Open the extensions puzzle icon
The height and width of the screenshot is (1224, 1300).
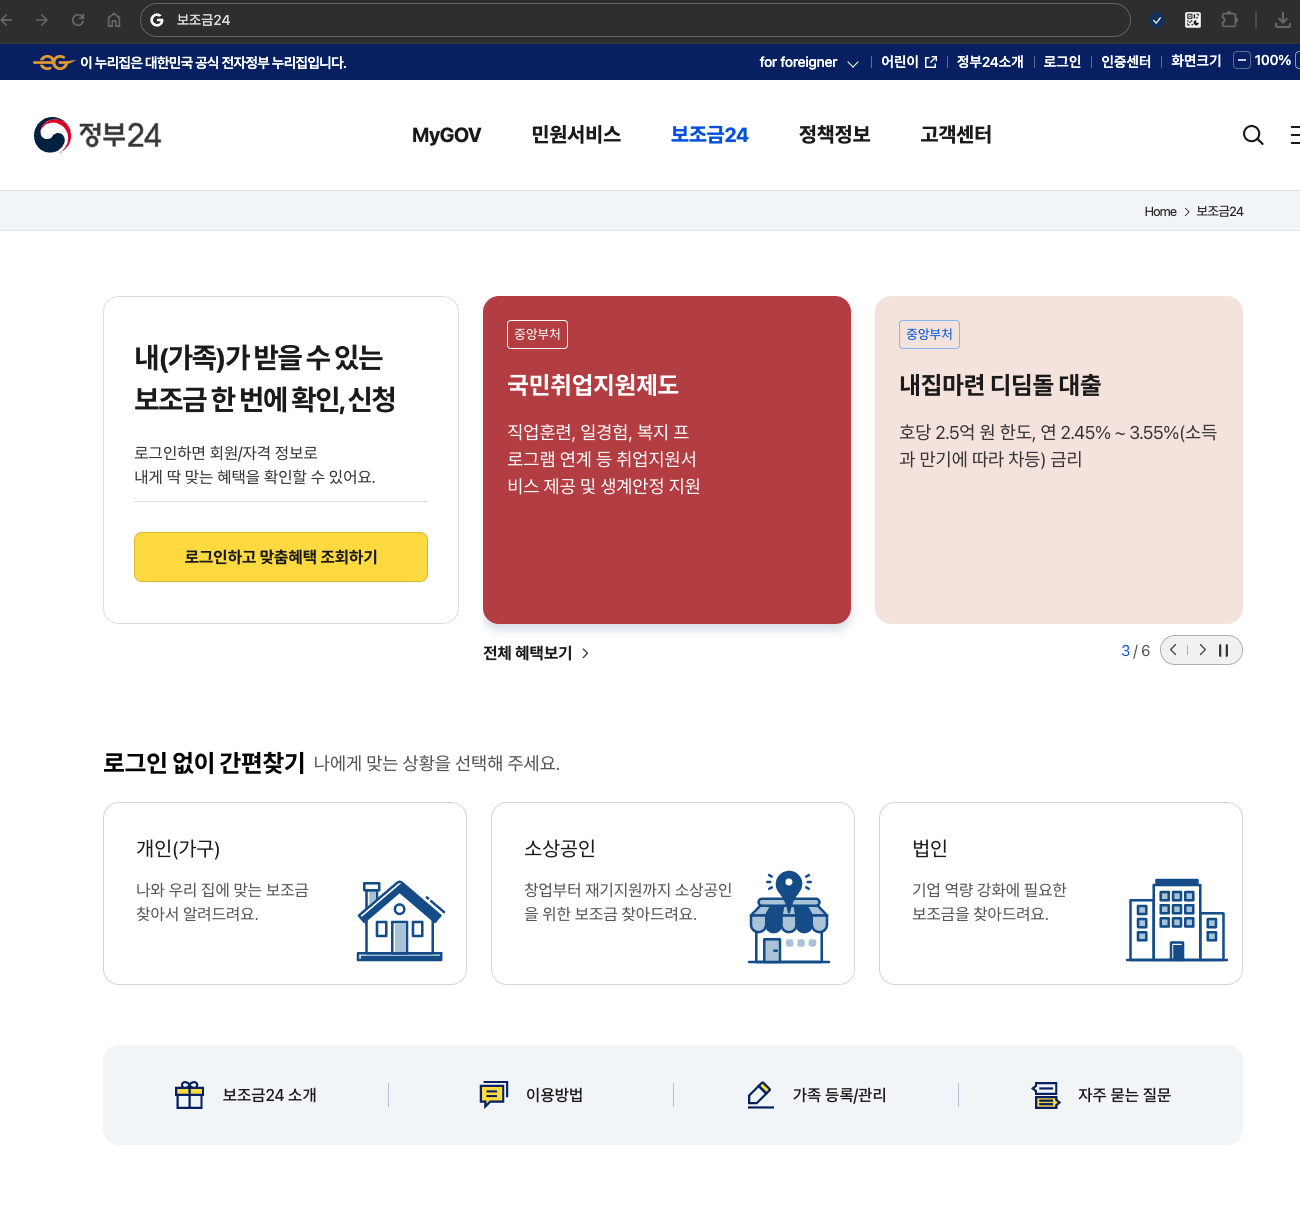(1230, 20)
